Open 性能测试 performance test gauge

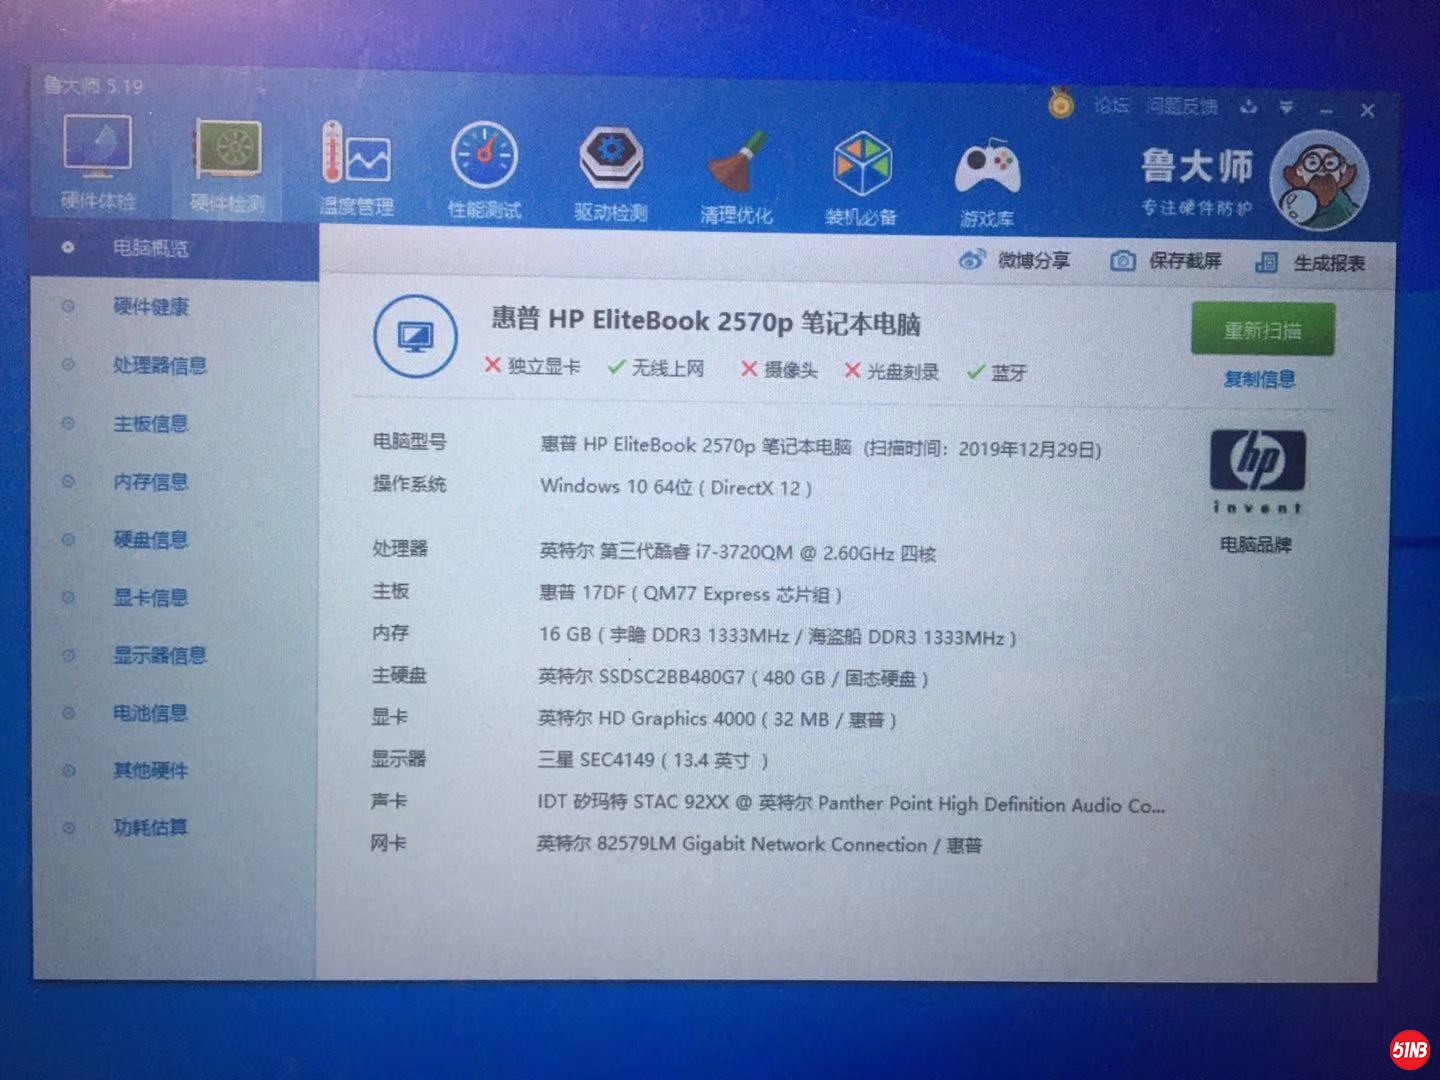pyautogui.click(x=484, y=167)
